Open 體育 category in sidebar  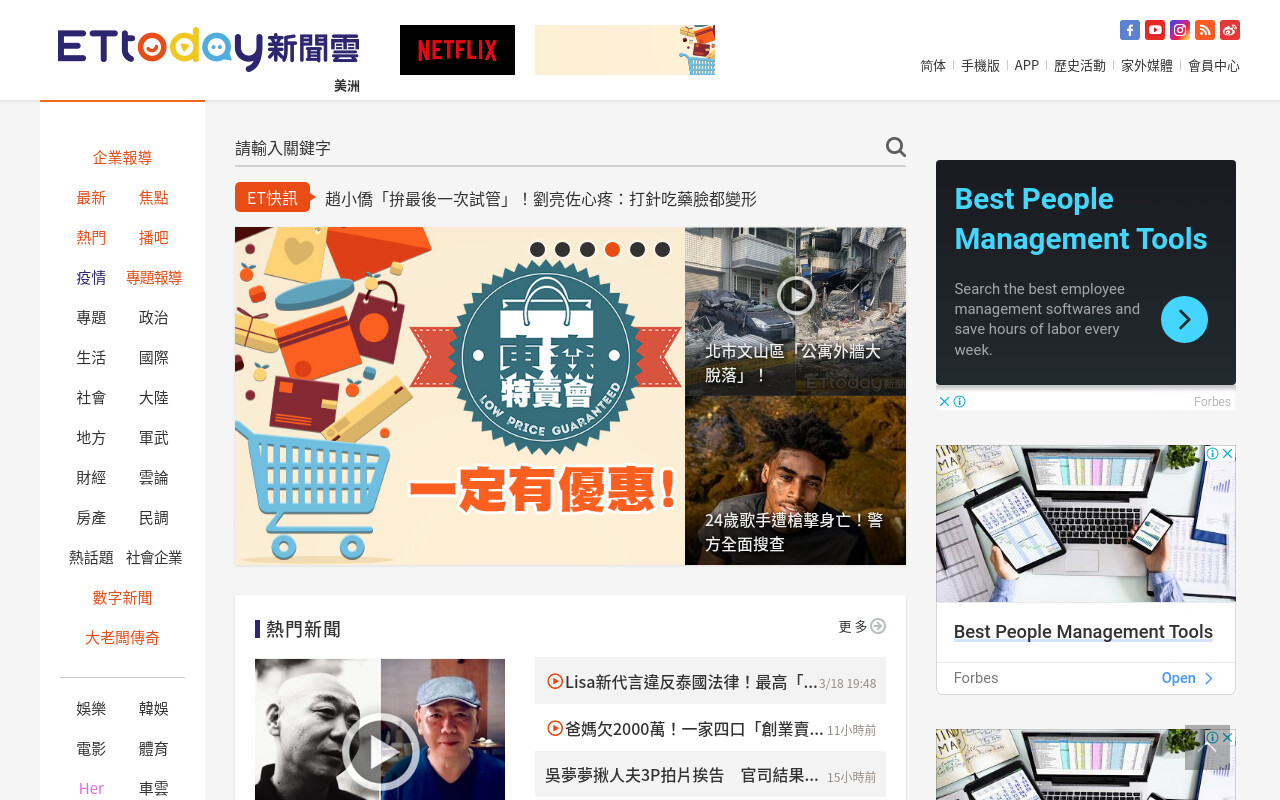coord(154,749)
